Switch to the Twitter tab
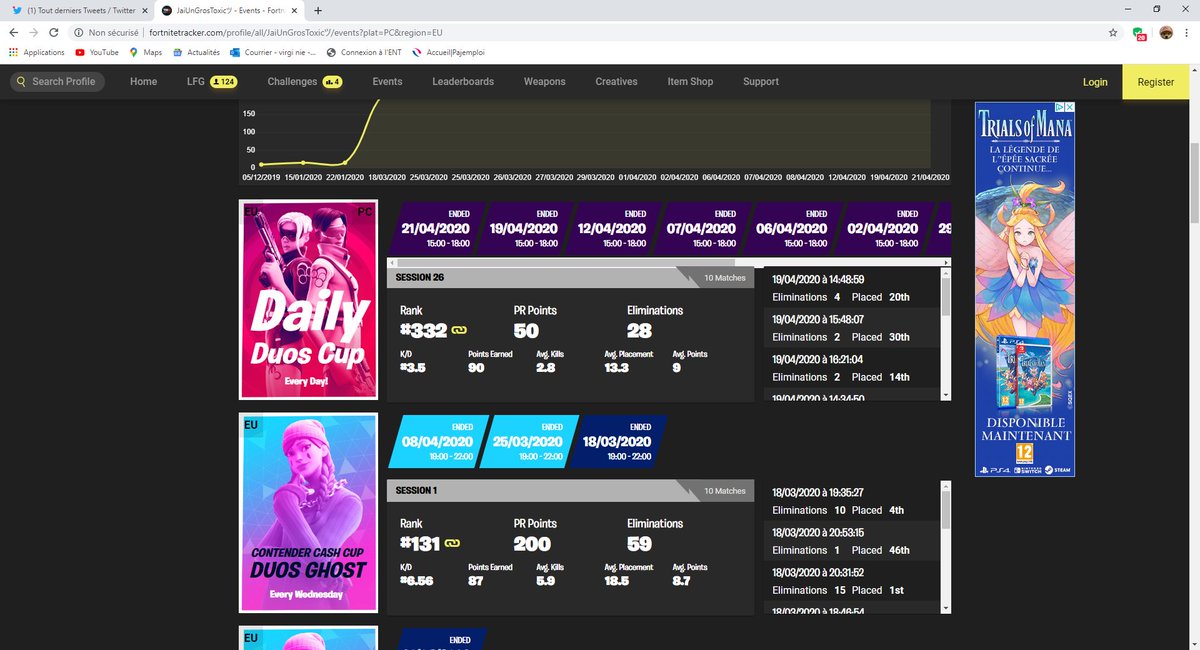1200x650 pixels. coord(78,10)
